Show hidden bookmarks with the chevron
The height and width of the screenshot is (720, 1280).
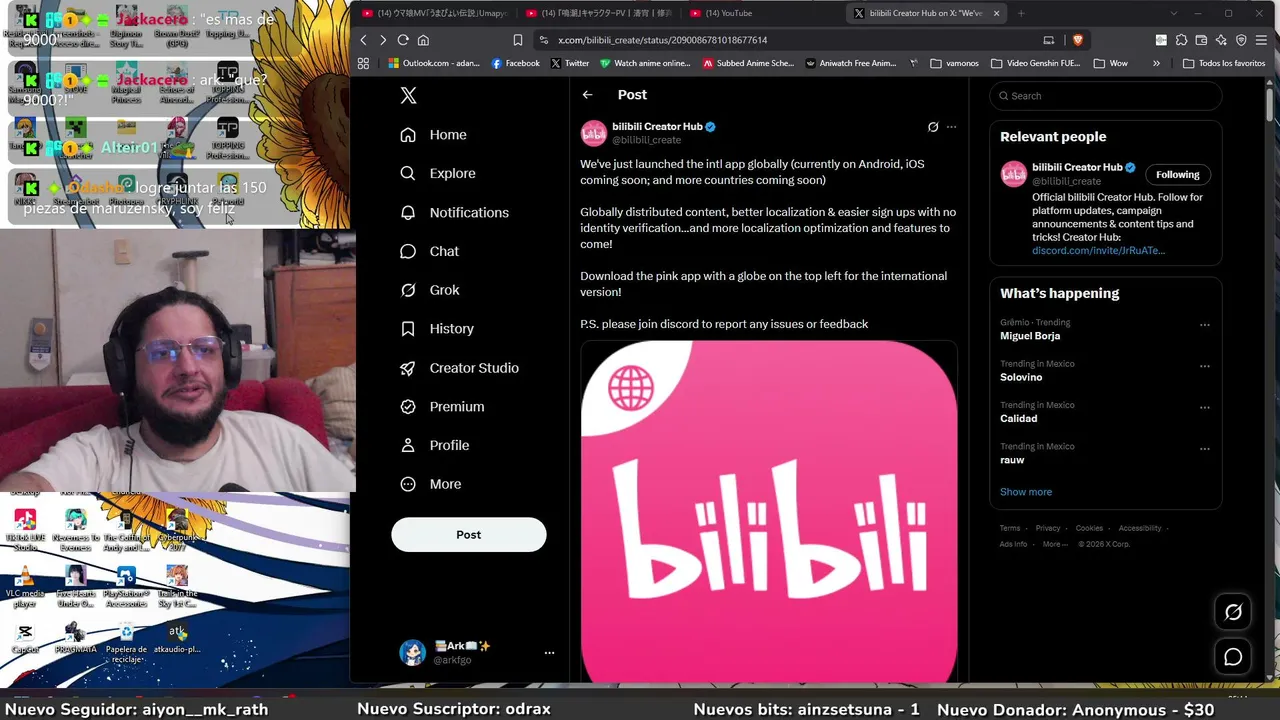[x=1156, y=63]
